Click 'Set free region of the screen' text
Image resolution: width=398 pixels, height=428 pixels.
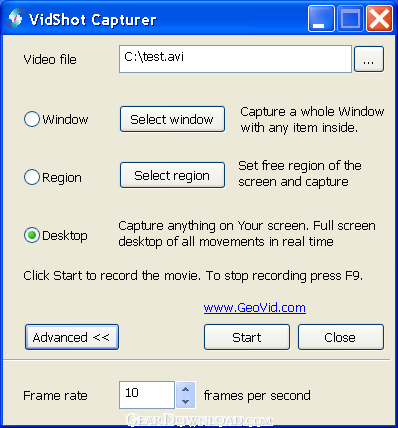(x=300, y=174)
